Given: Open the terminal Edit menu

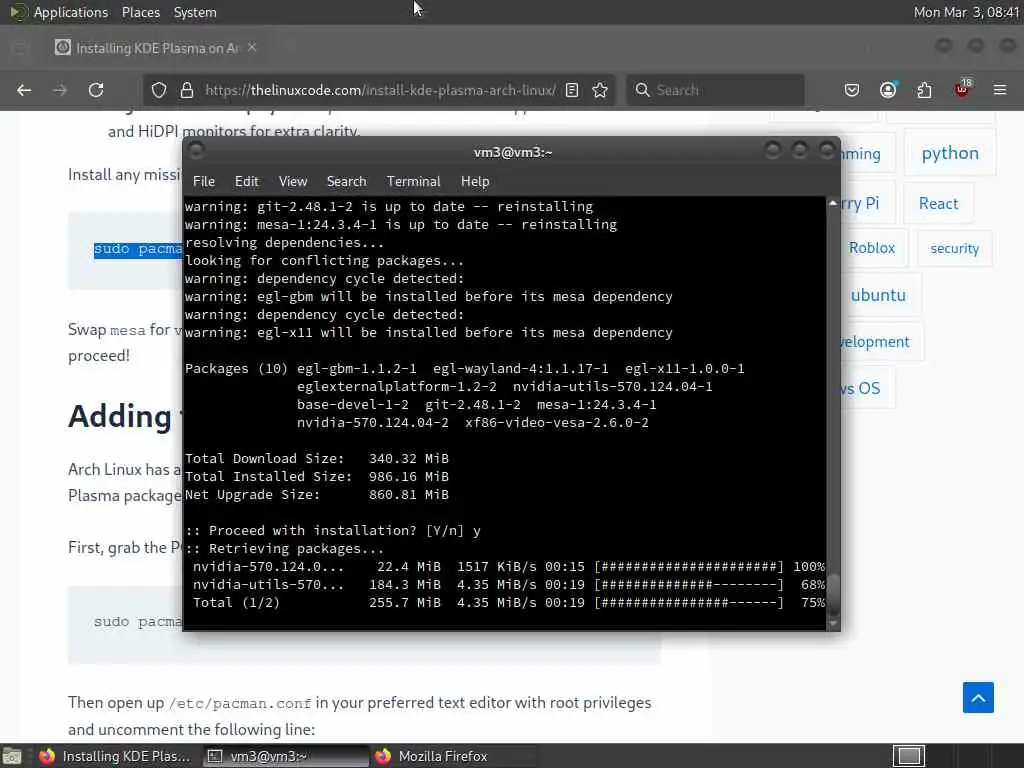Looking at the screenshot, I should pyautogui.click(x=247, y=182).
